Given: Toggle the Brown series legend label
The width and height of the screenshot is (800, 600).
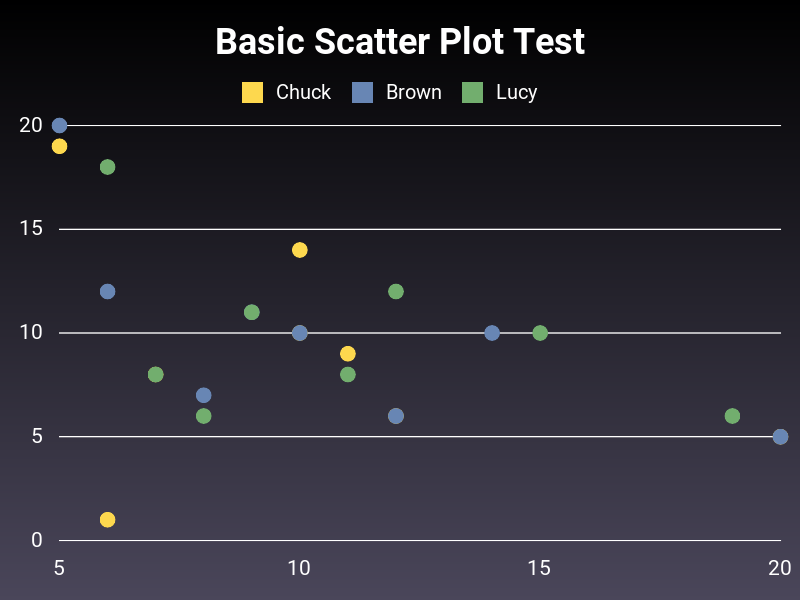Looking at the screenshot, I should (414, 92).
